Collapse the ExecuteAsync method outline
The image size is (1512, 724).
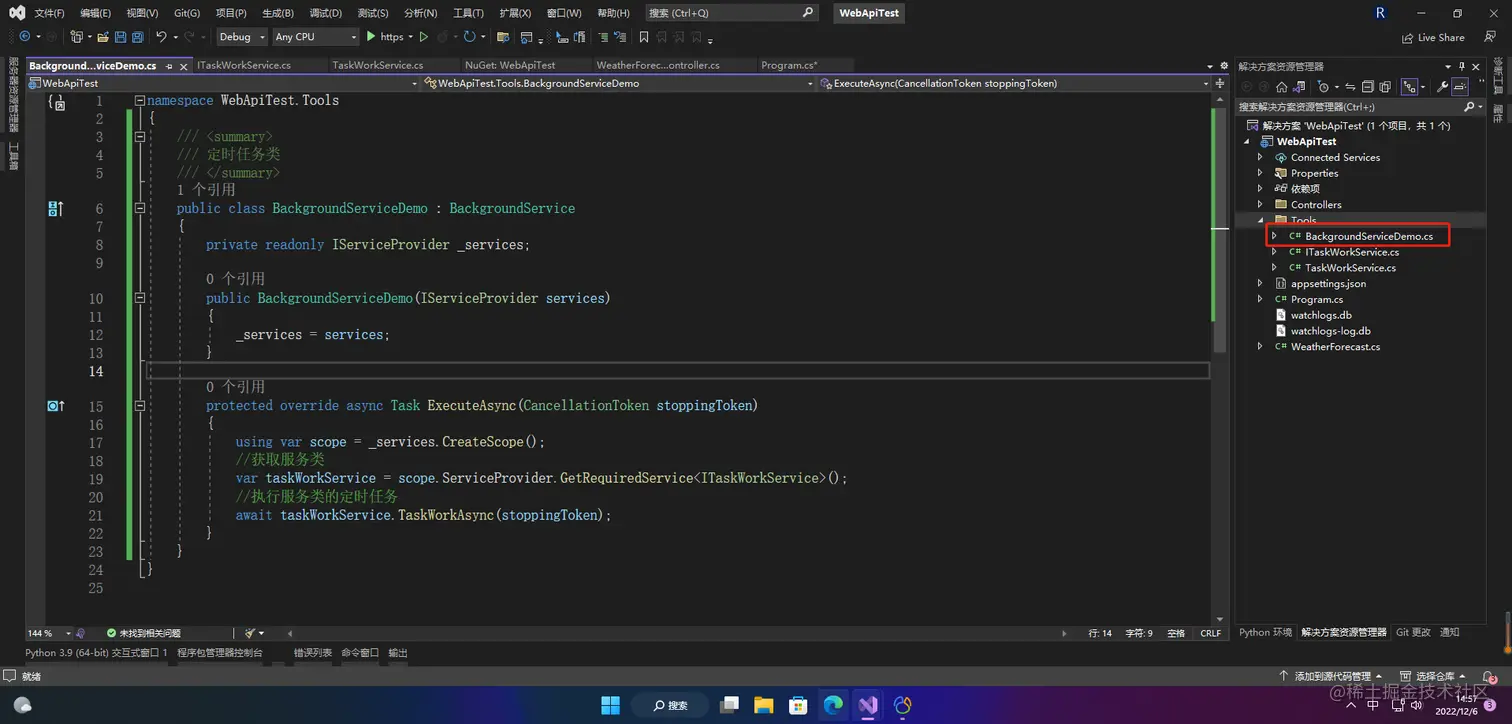pyautogui.click(x=139, y=406)
